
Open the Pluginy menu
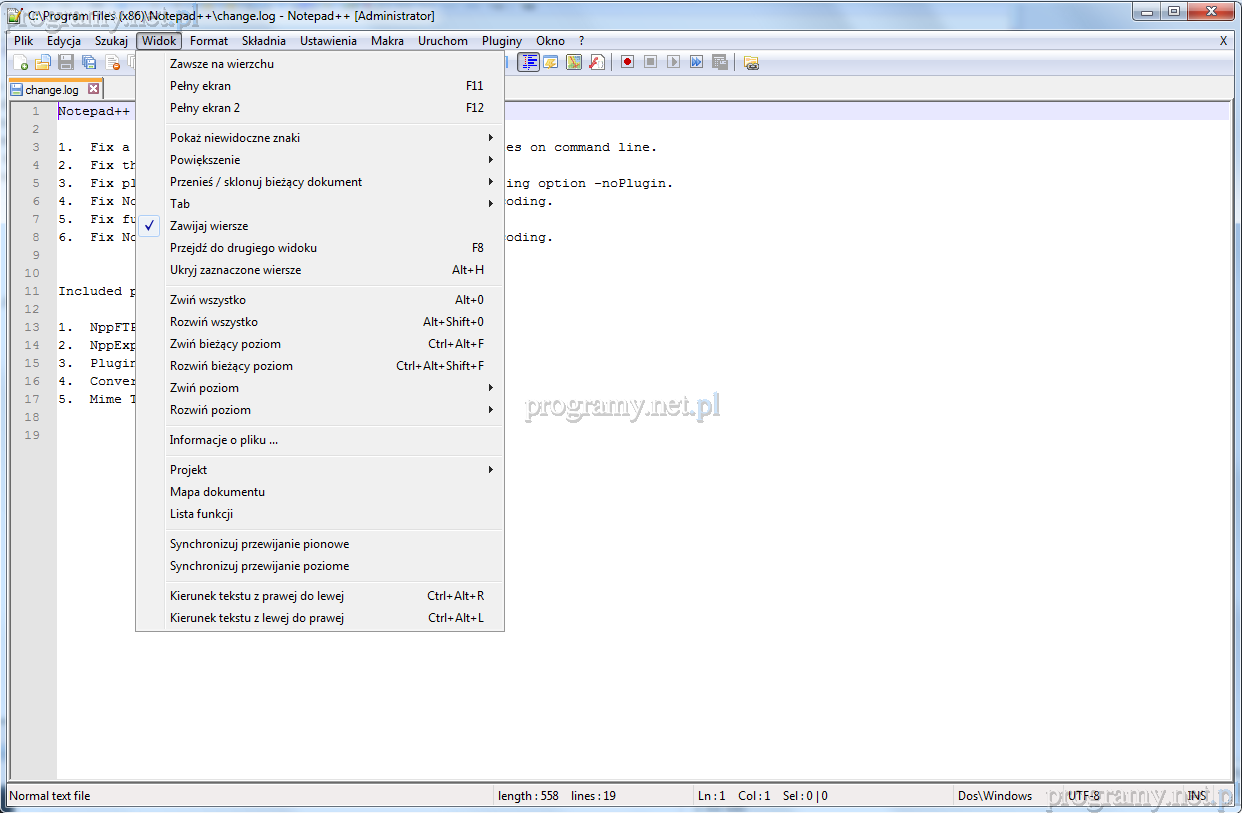pos(501,41)
